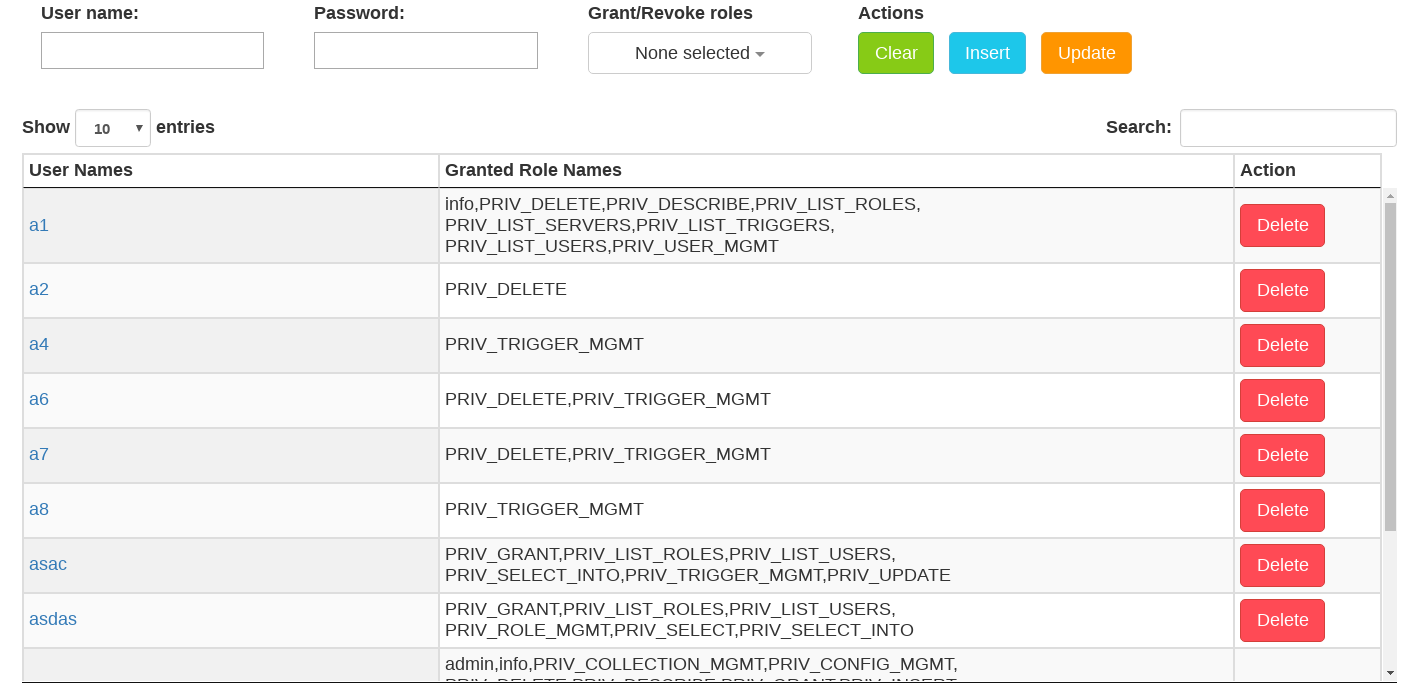The height and width of the screenshot is (693, 1409).
Task: Expand the None selected roles selector
Action: click(699, 52)
